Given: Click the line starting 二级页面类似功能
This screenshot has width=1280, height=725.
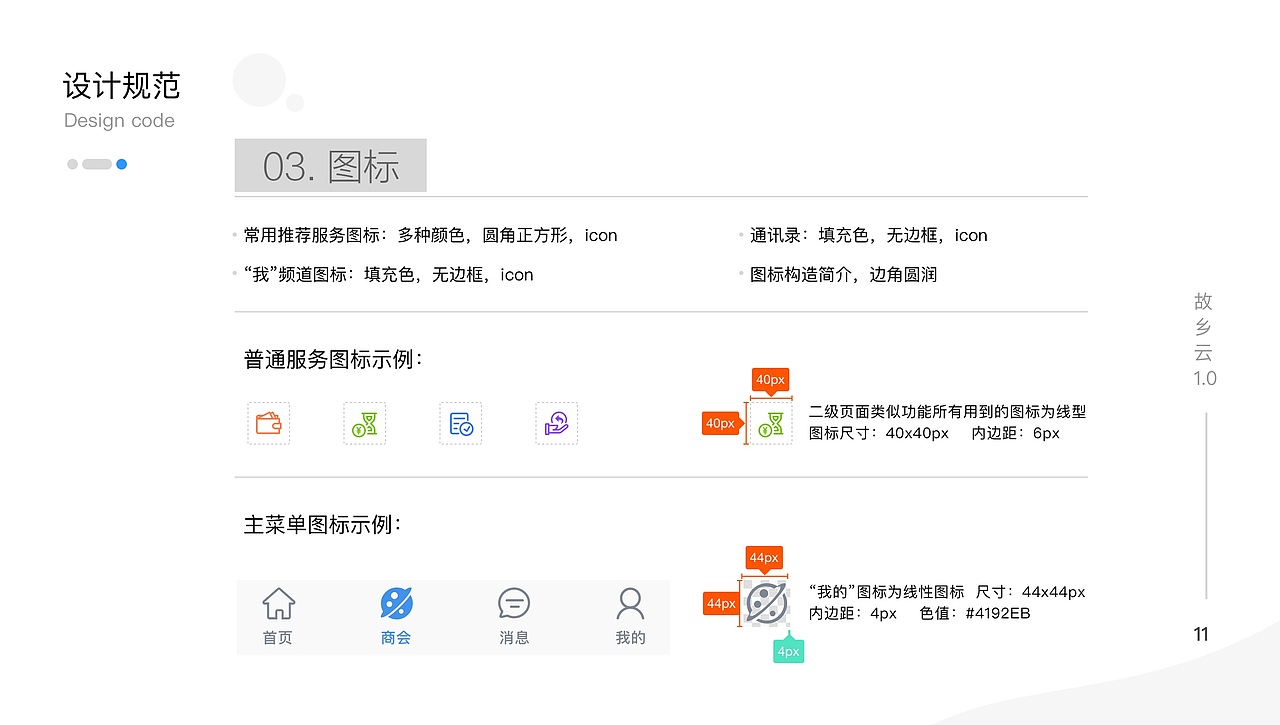Looking at the screenshot, I should [x=947, y=412].
